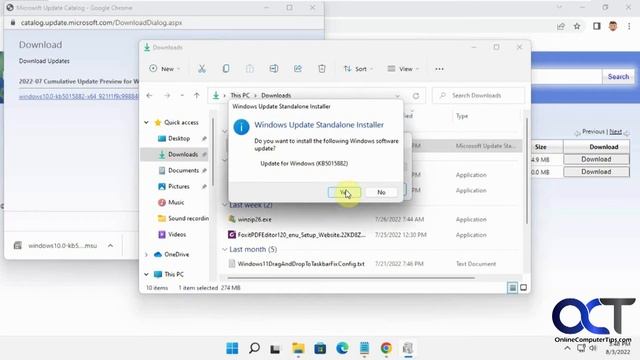Viewport: 640px width, 360px height.
Task: Select Windows11DragAndDropToTaskbarFixConfig.txt file
Action: pos(301,264)
